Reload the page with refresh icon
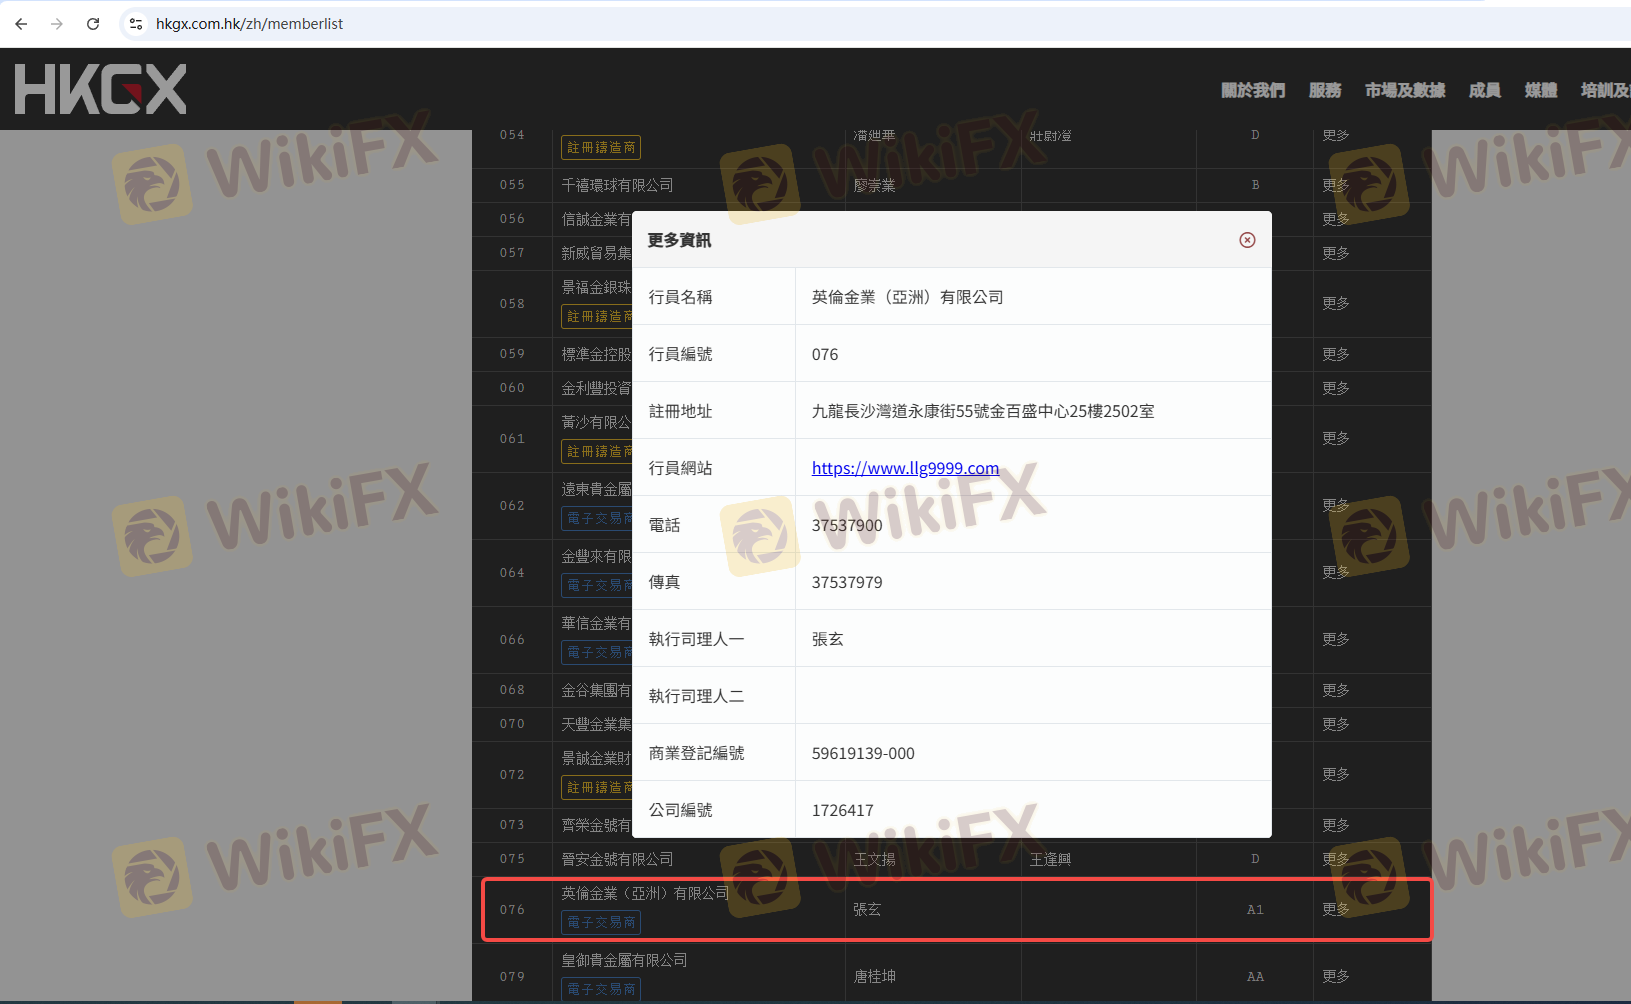 point(93,24)
